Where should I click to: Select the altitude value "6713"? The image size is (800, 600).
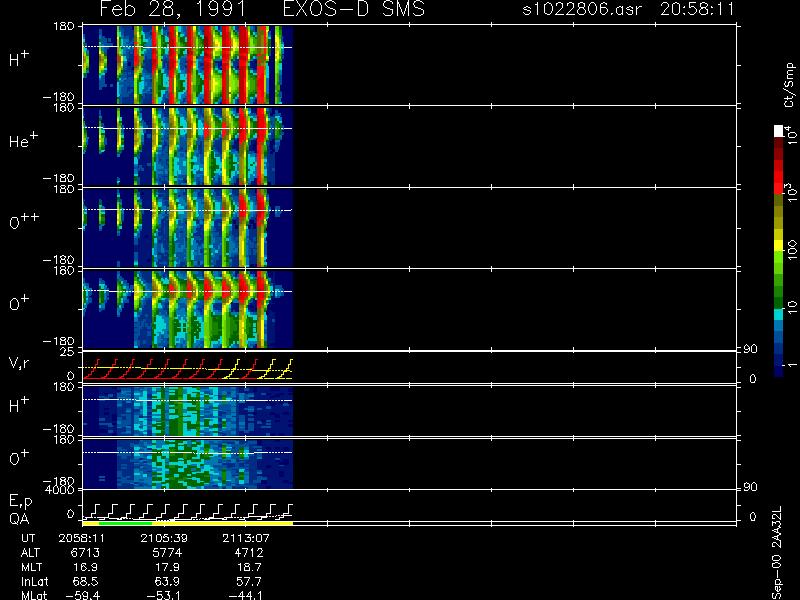(x=85, y=553)
